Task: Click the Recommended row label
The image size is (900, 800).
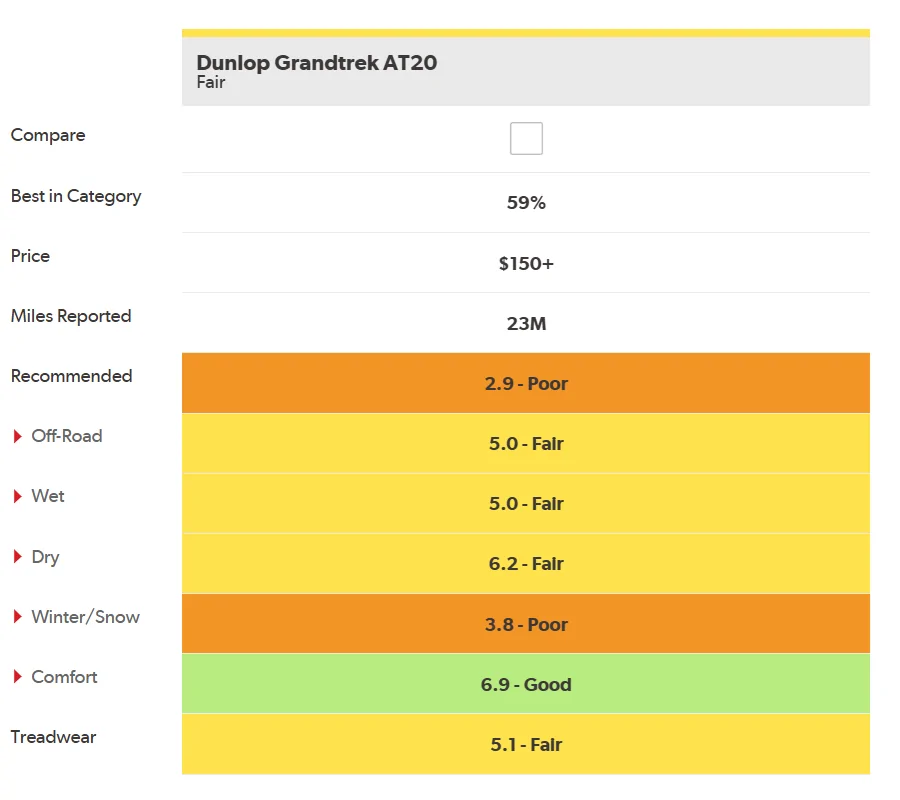Action: click(x=72, y=376)
